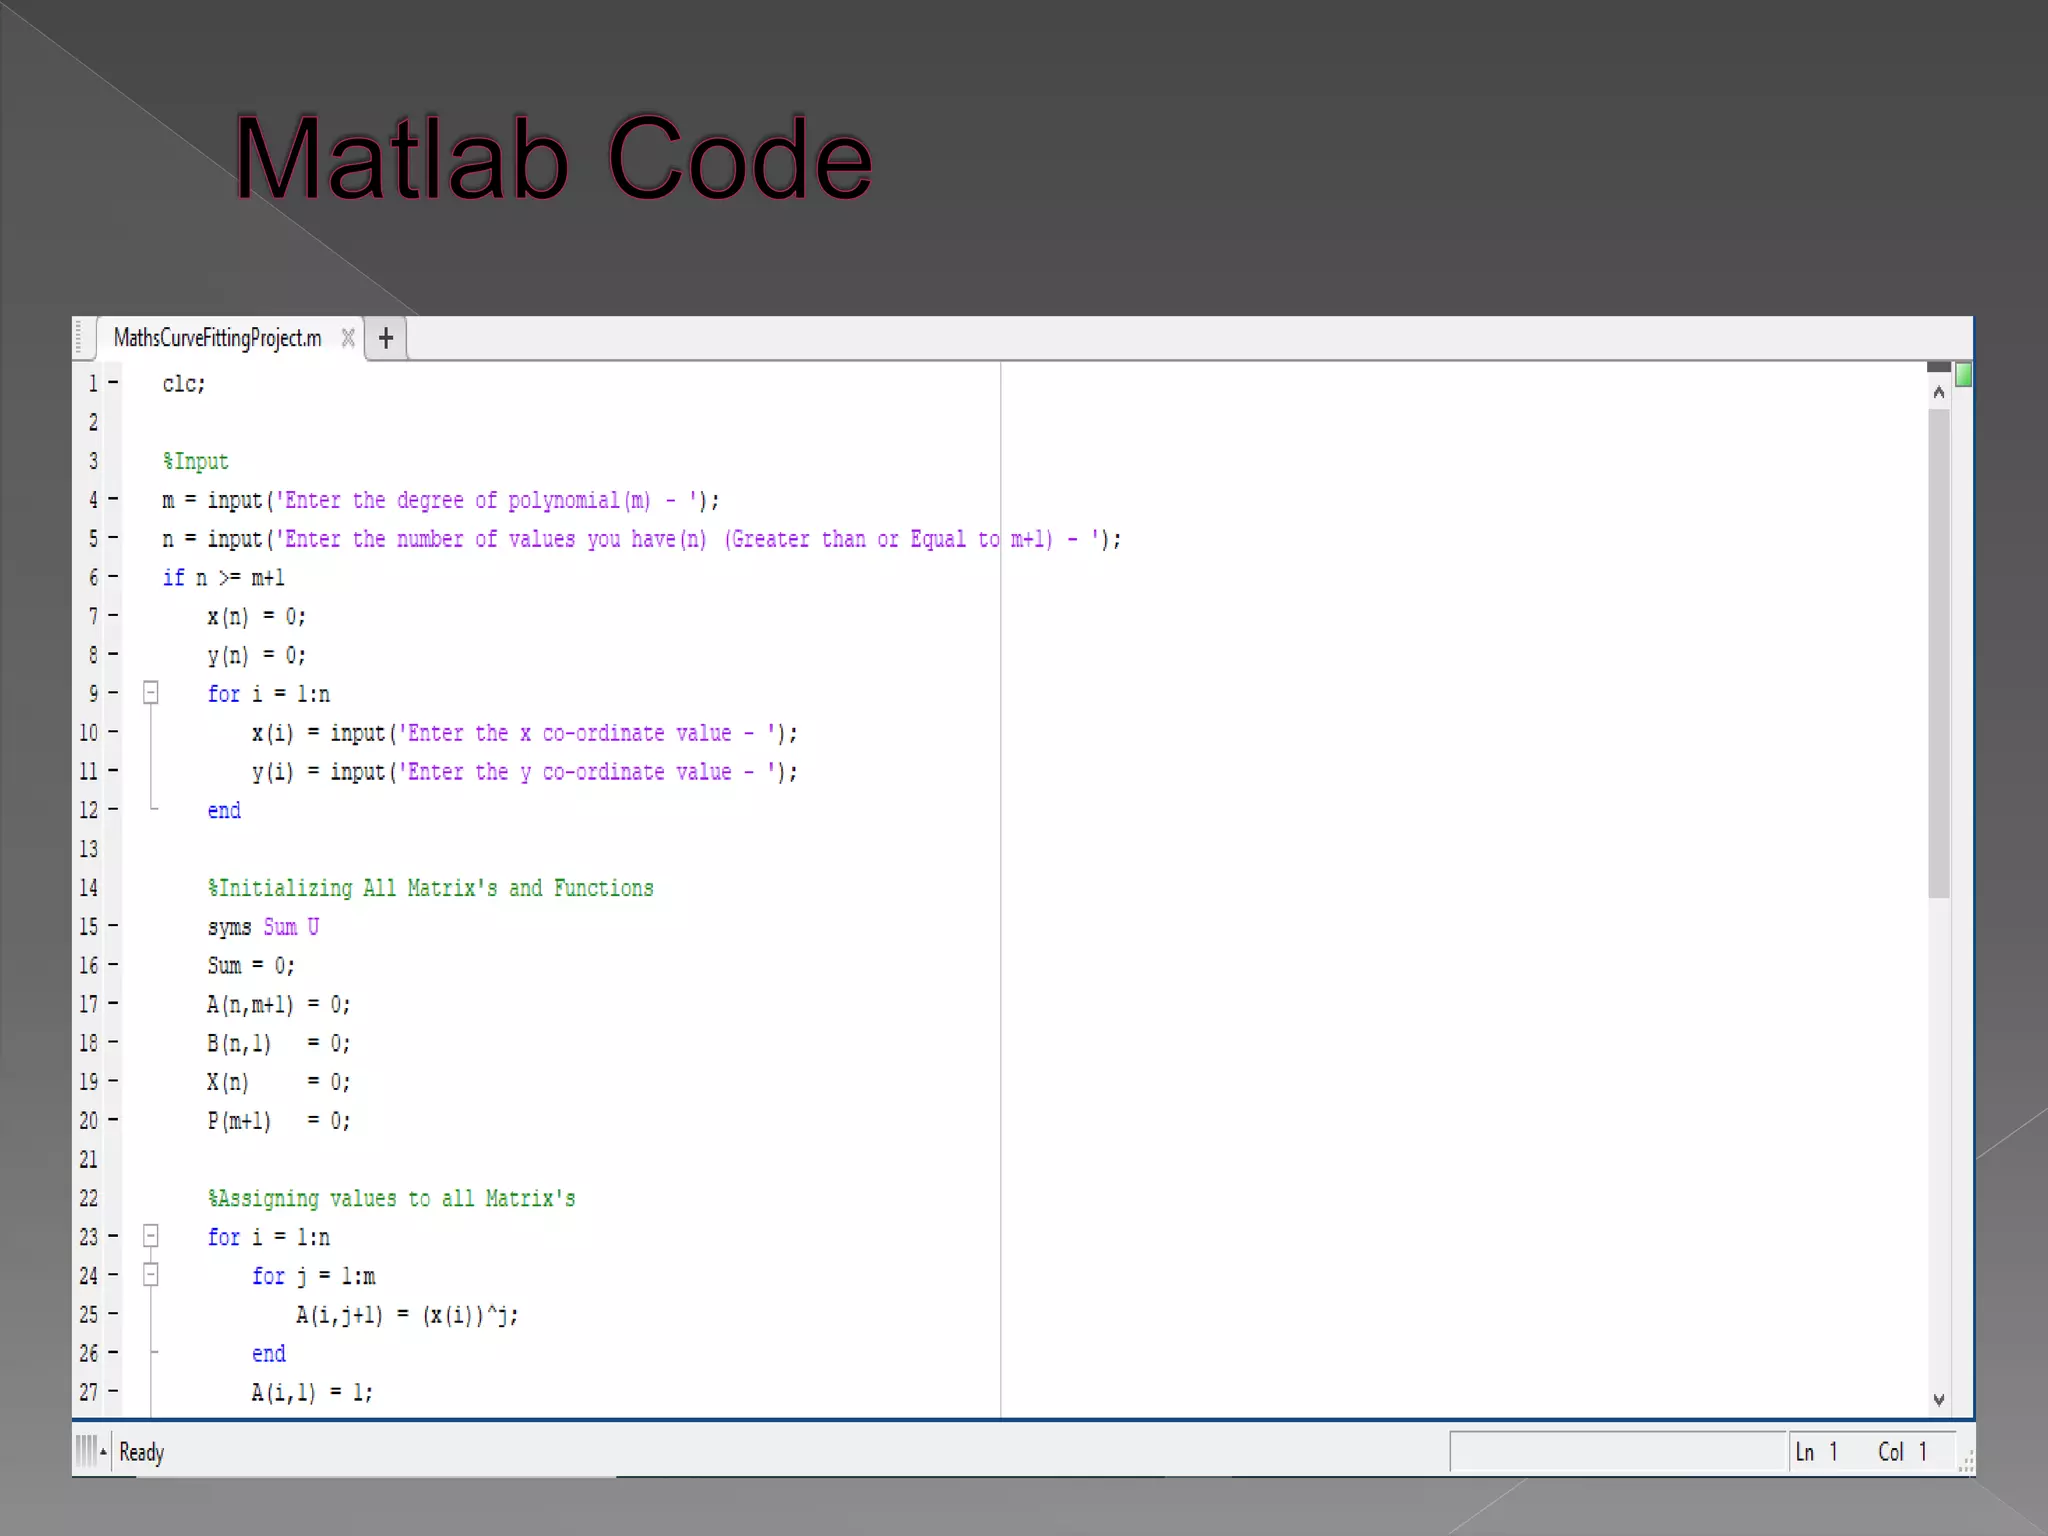Image resolution: width=2048 pixels, height=1536 pixels.
Task: Click the status bar grip icon beside Ready
Action: [x=89, y=1450]
